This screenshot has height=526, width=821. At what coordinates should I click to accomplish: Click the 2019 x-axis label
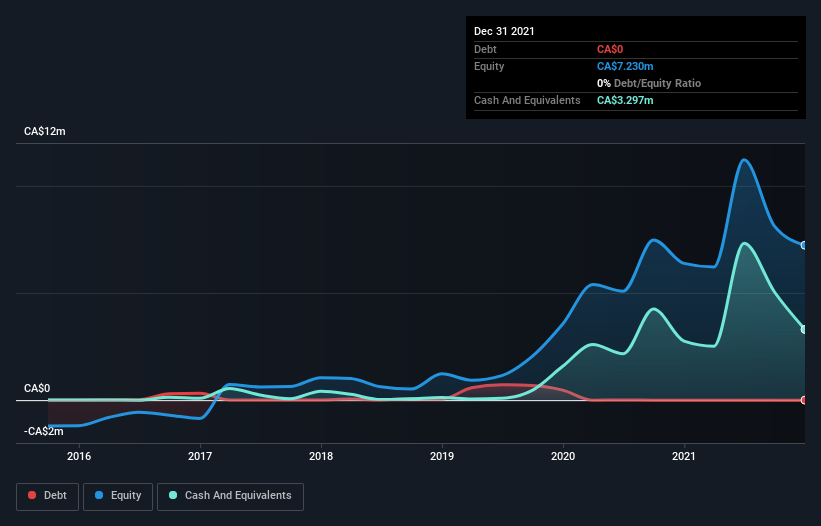(442, 456)
